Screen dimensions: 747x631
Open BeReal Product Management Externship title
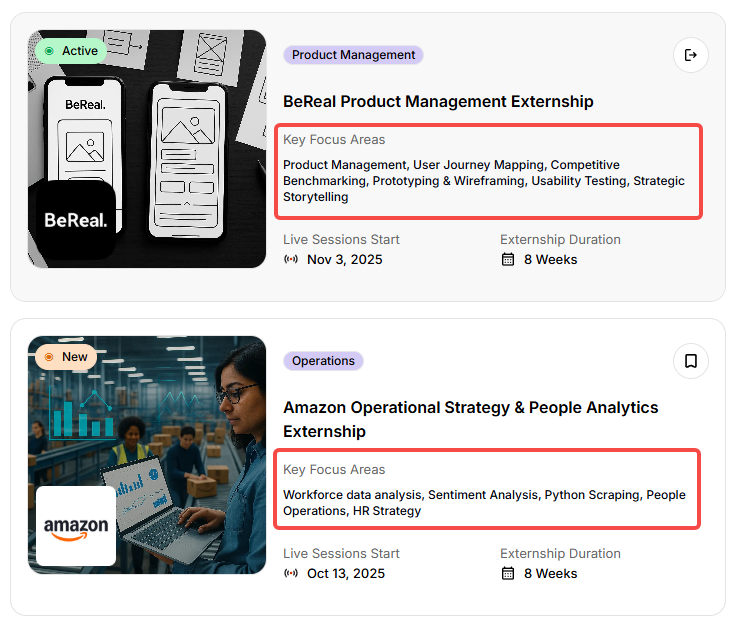pyautogui.click(x=438, y=101)
